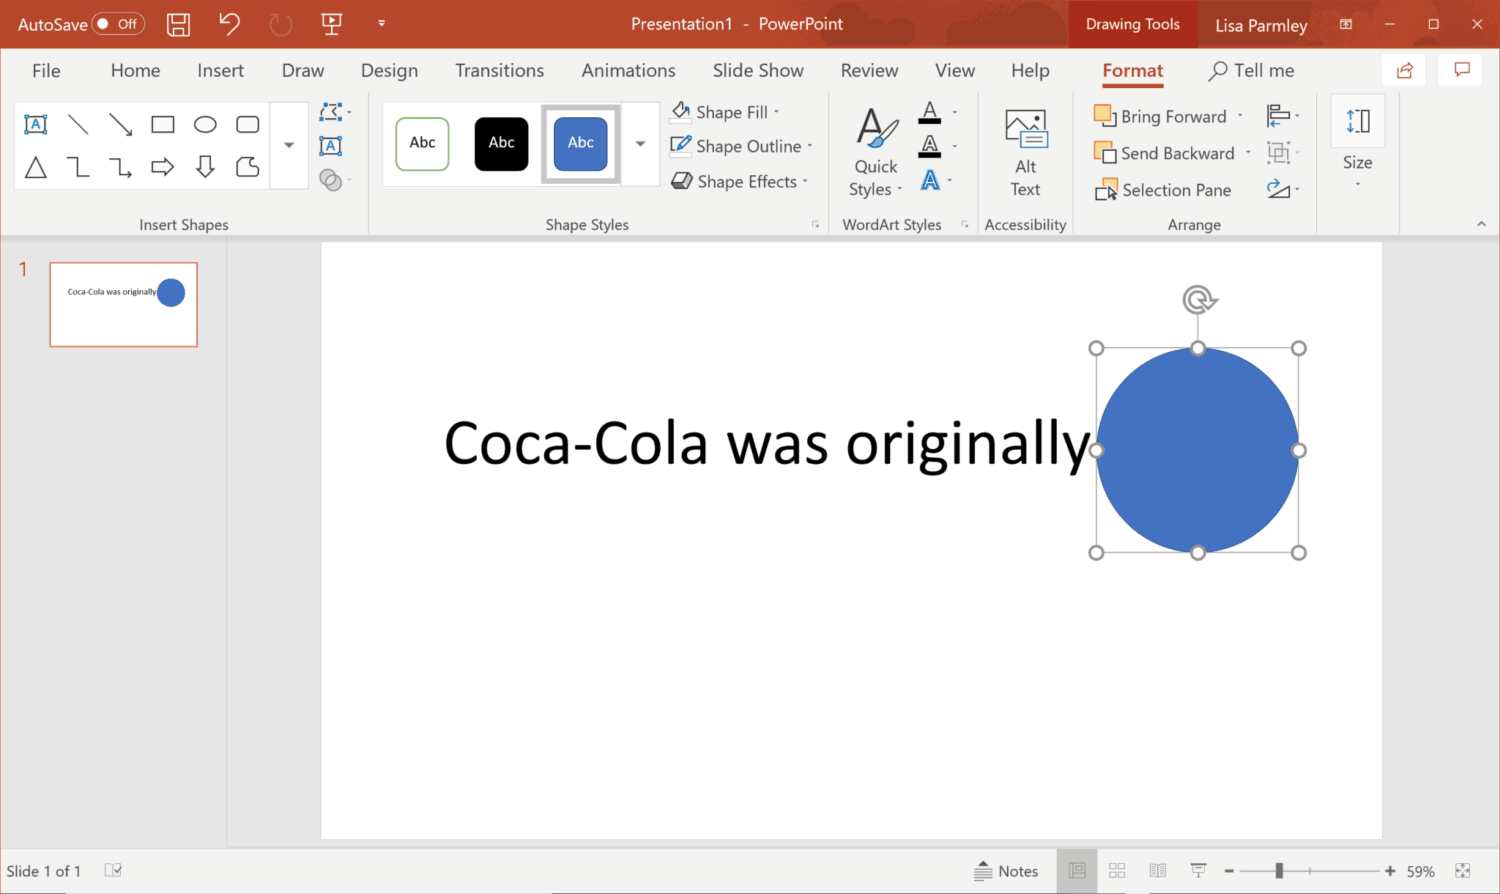Apply the blue filled Abc shape style
Viewport: 1500px width, 894px height.
coord(581,143)
